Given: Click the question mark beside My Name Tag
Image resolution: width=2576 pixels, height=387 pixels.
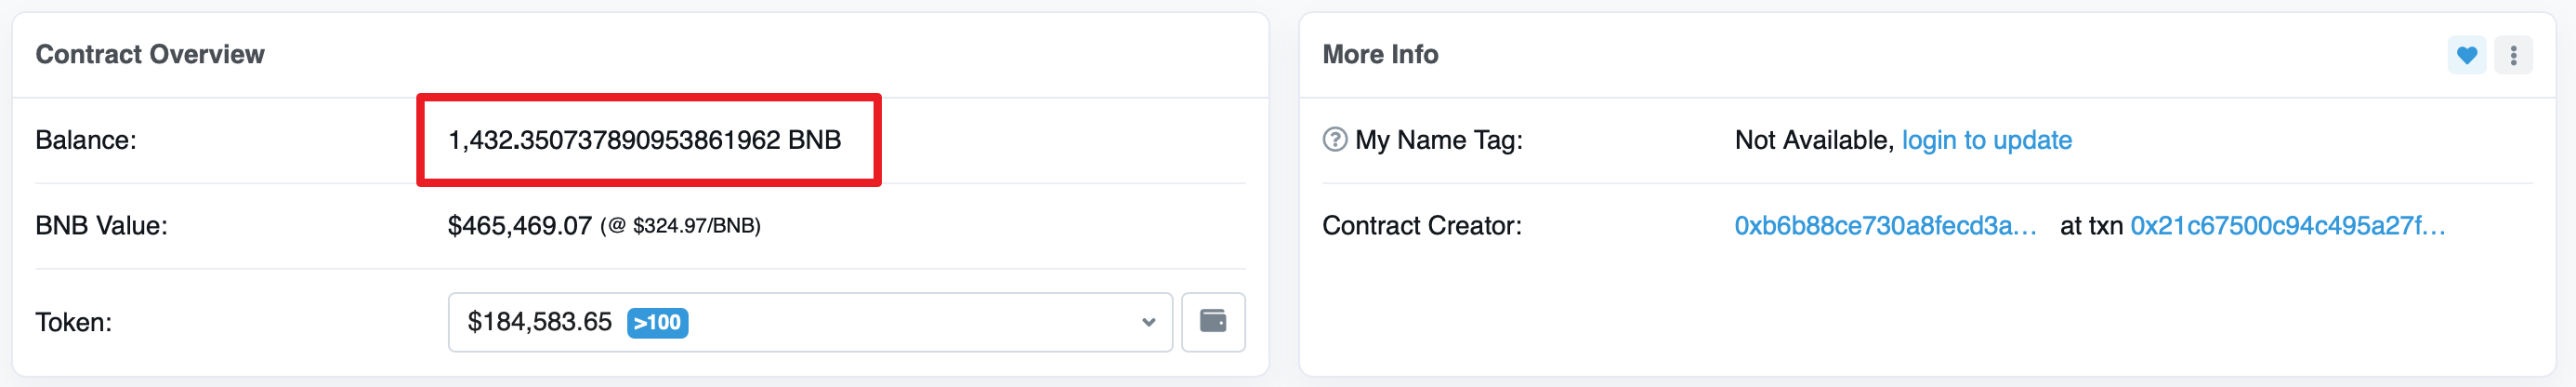Looking at the screenshot, I should (x=1334, y=139).
